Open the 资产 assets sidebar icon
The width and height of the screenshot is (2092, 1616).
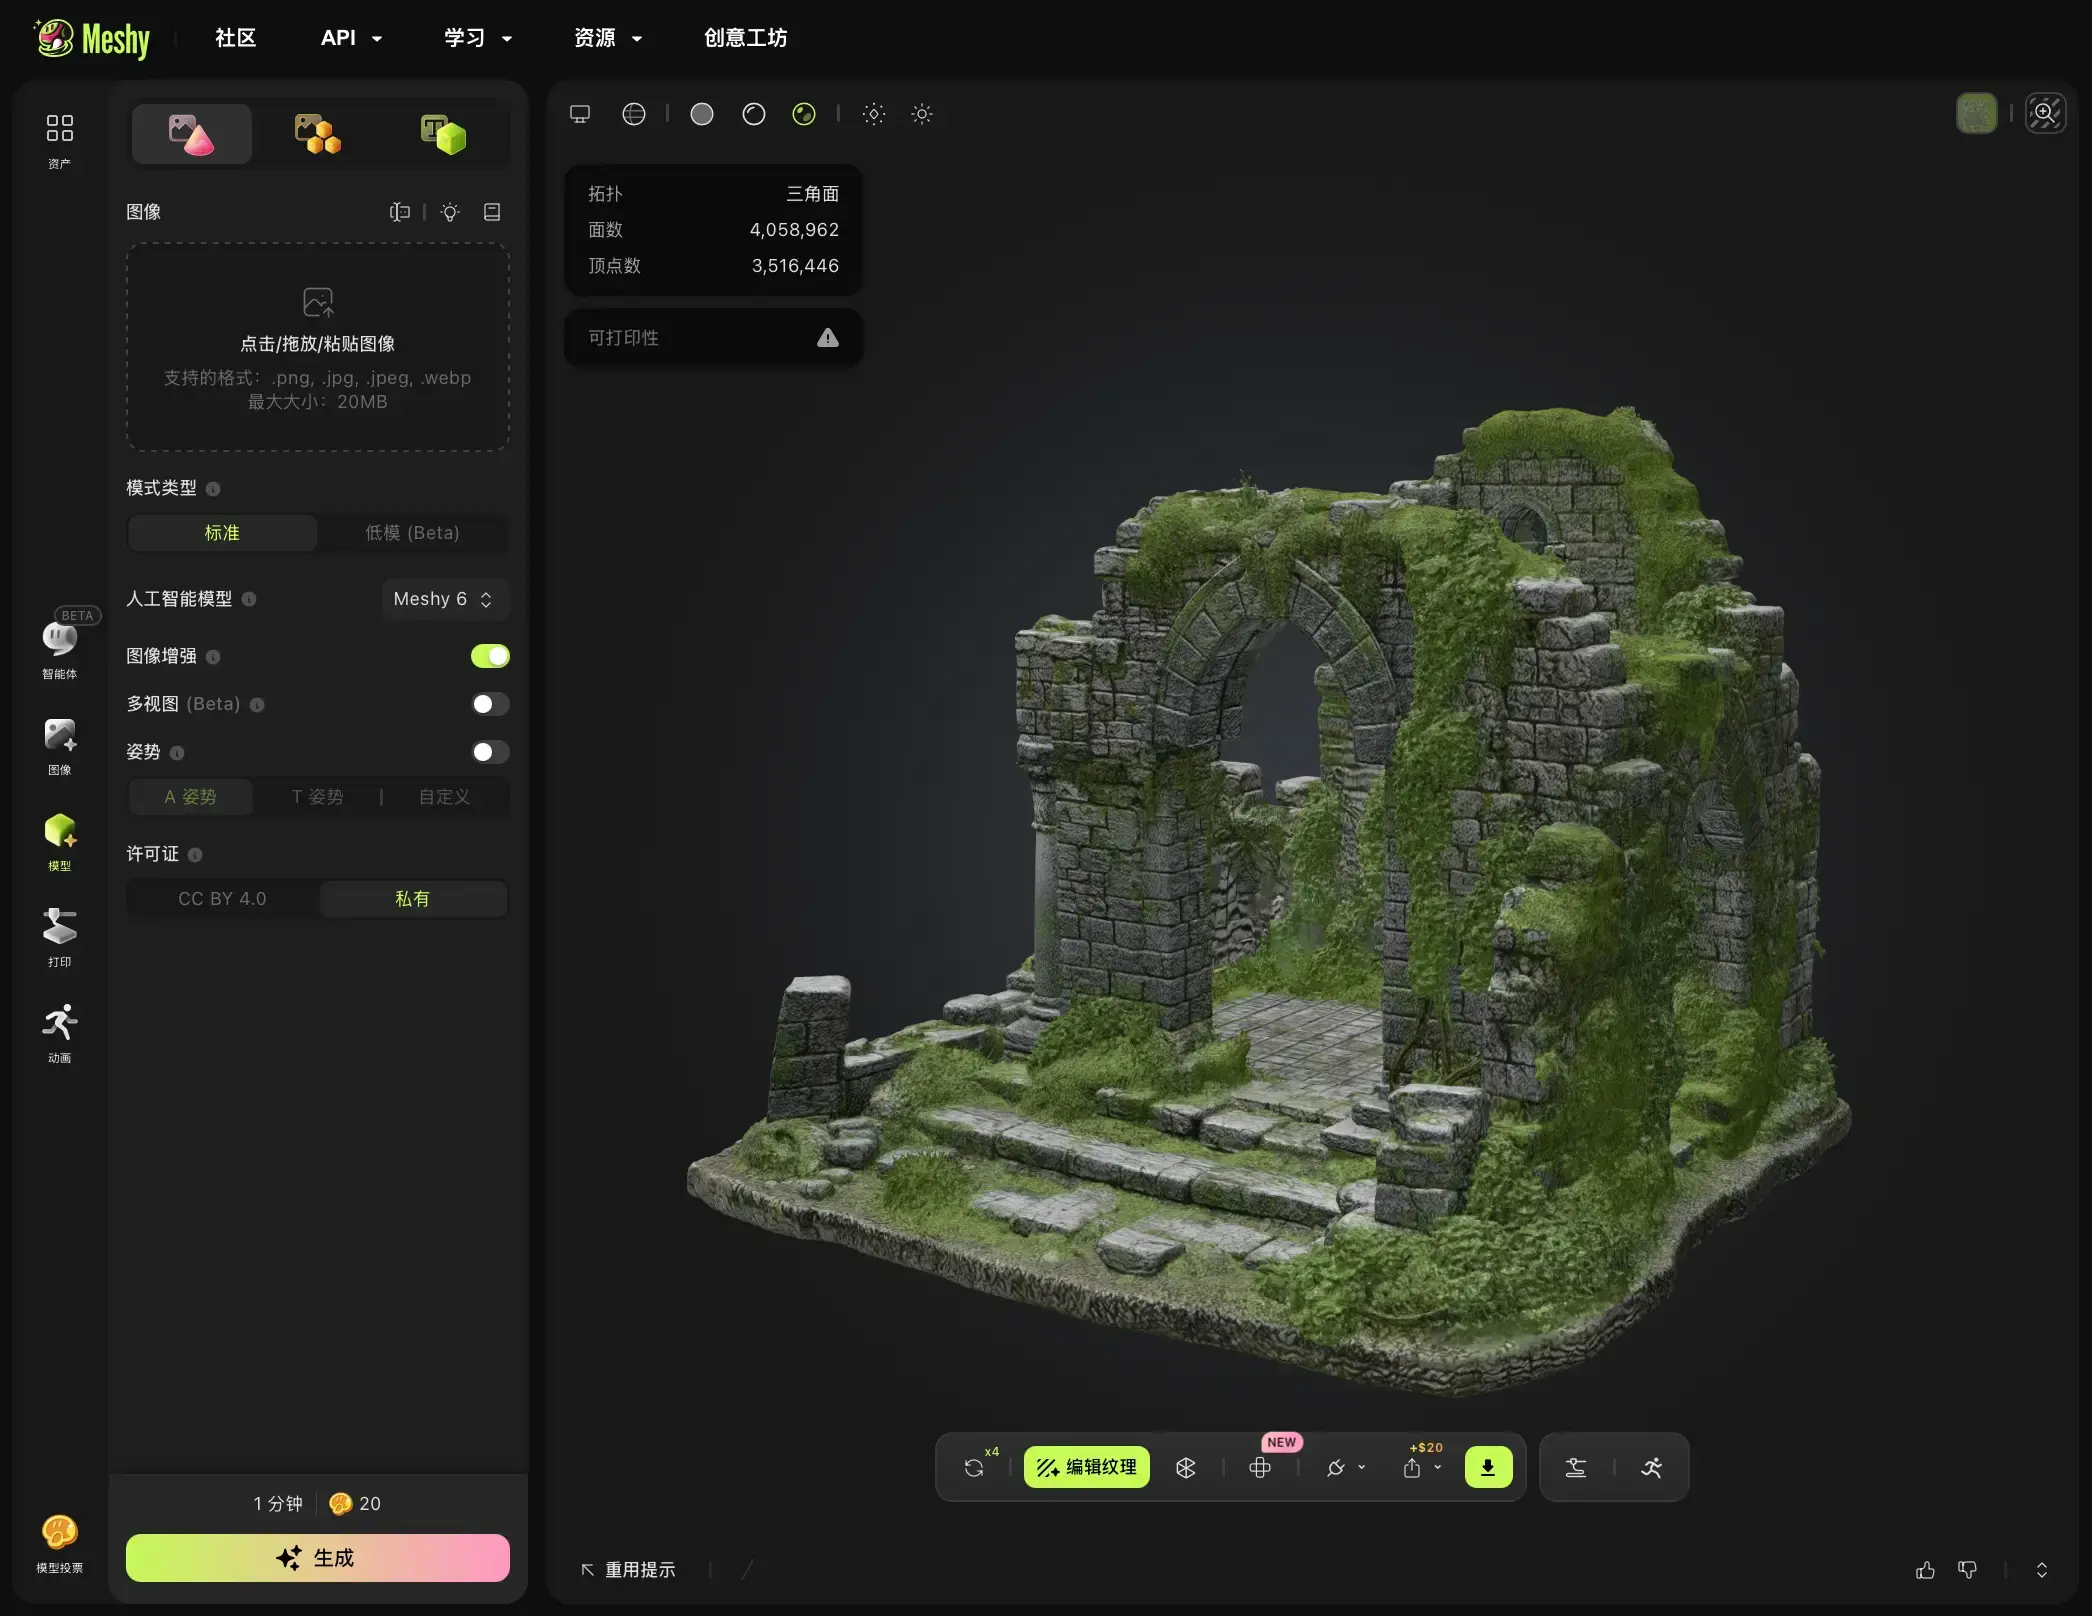[59, 140]
